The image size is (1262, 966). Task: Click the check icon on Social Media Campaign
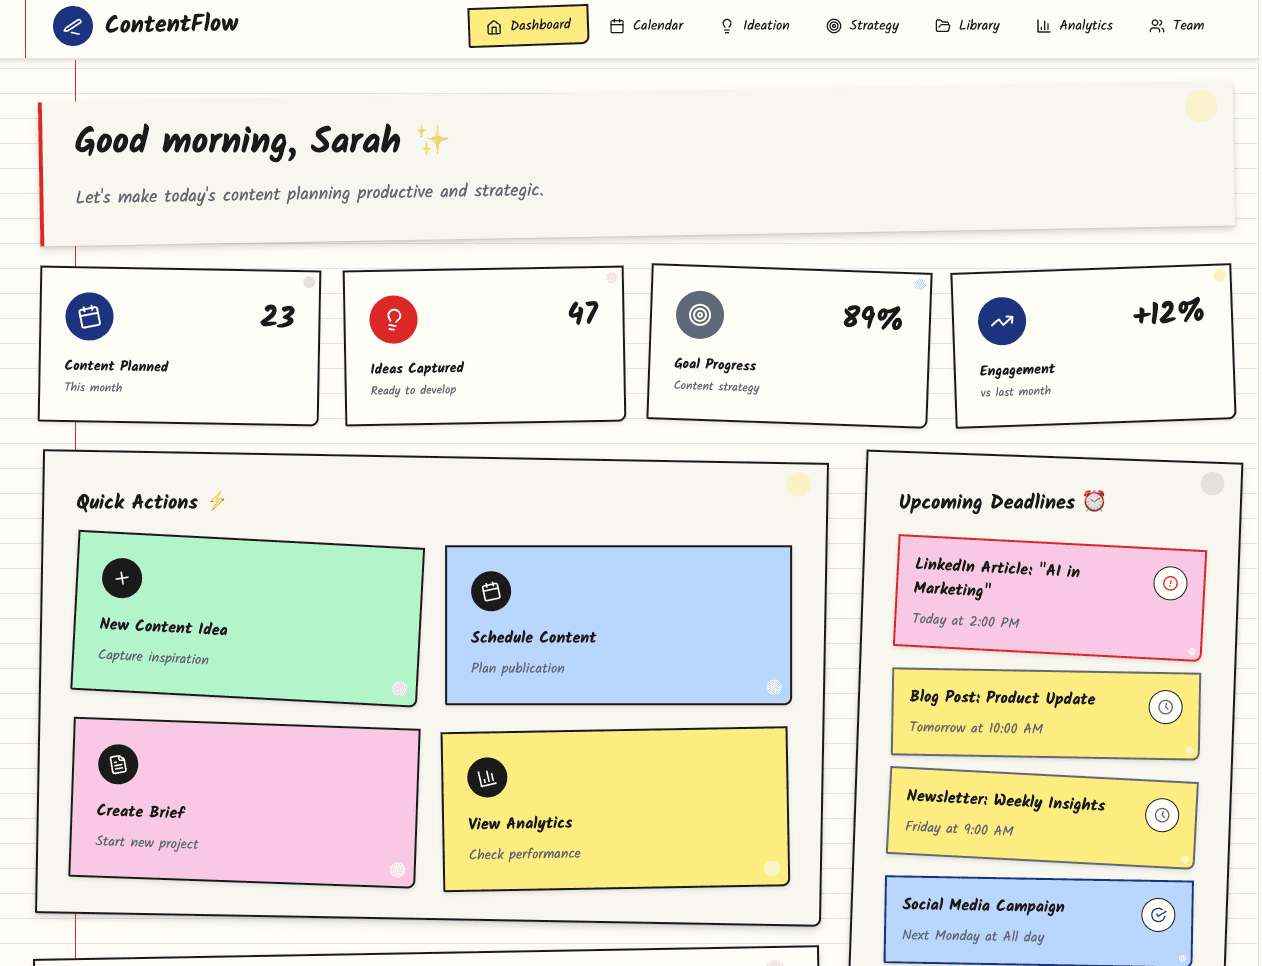1158,914
